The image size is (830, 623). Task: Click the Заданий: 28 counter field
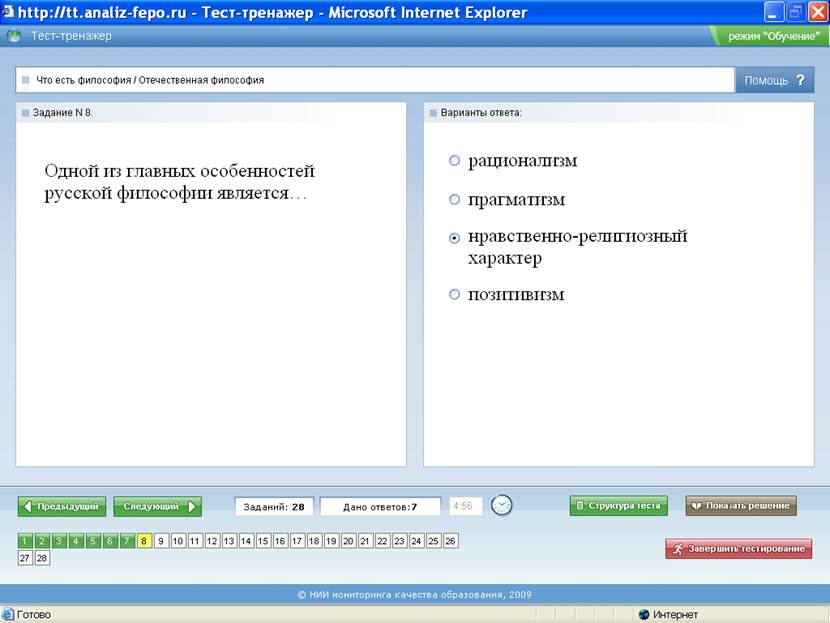(274, 507)
